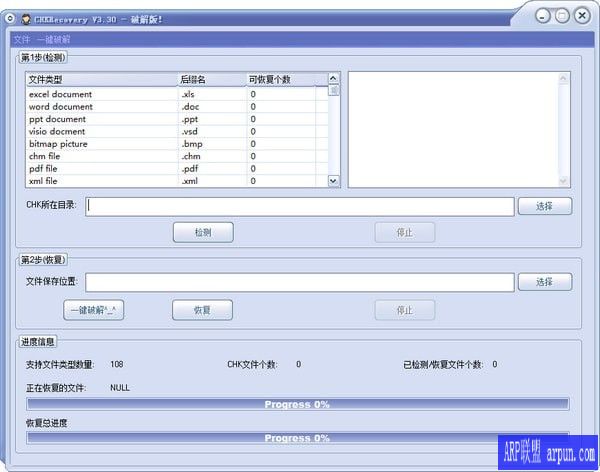Click the current file progress bar
Screen dimensions: 600x472
pyautogui.click(x=298, y=404)
